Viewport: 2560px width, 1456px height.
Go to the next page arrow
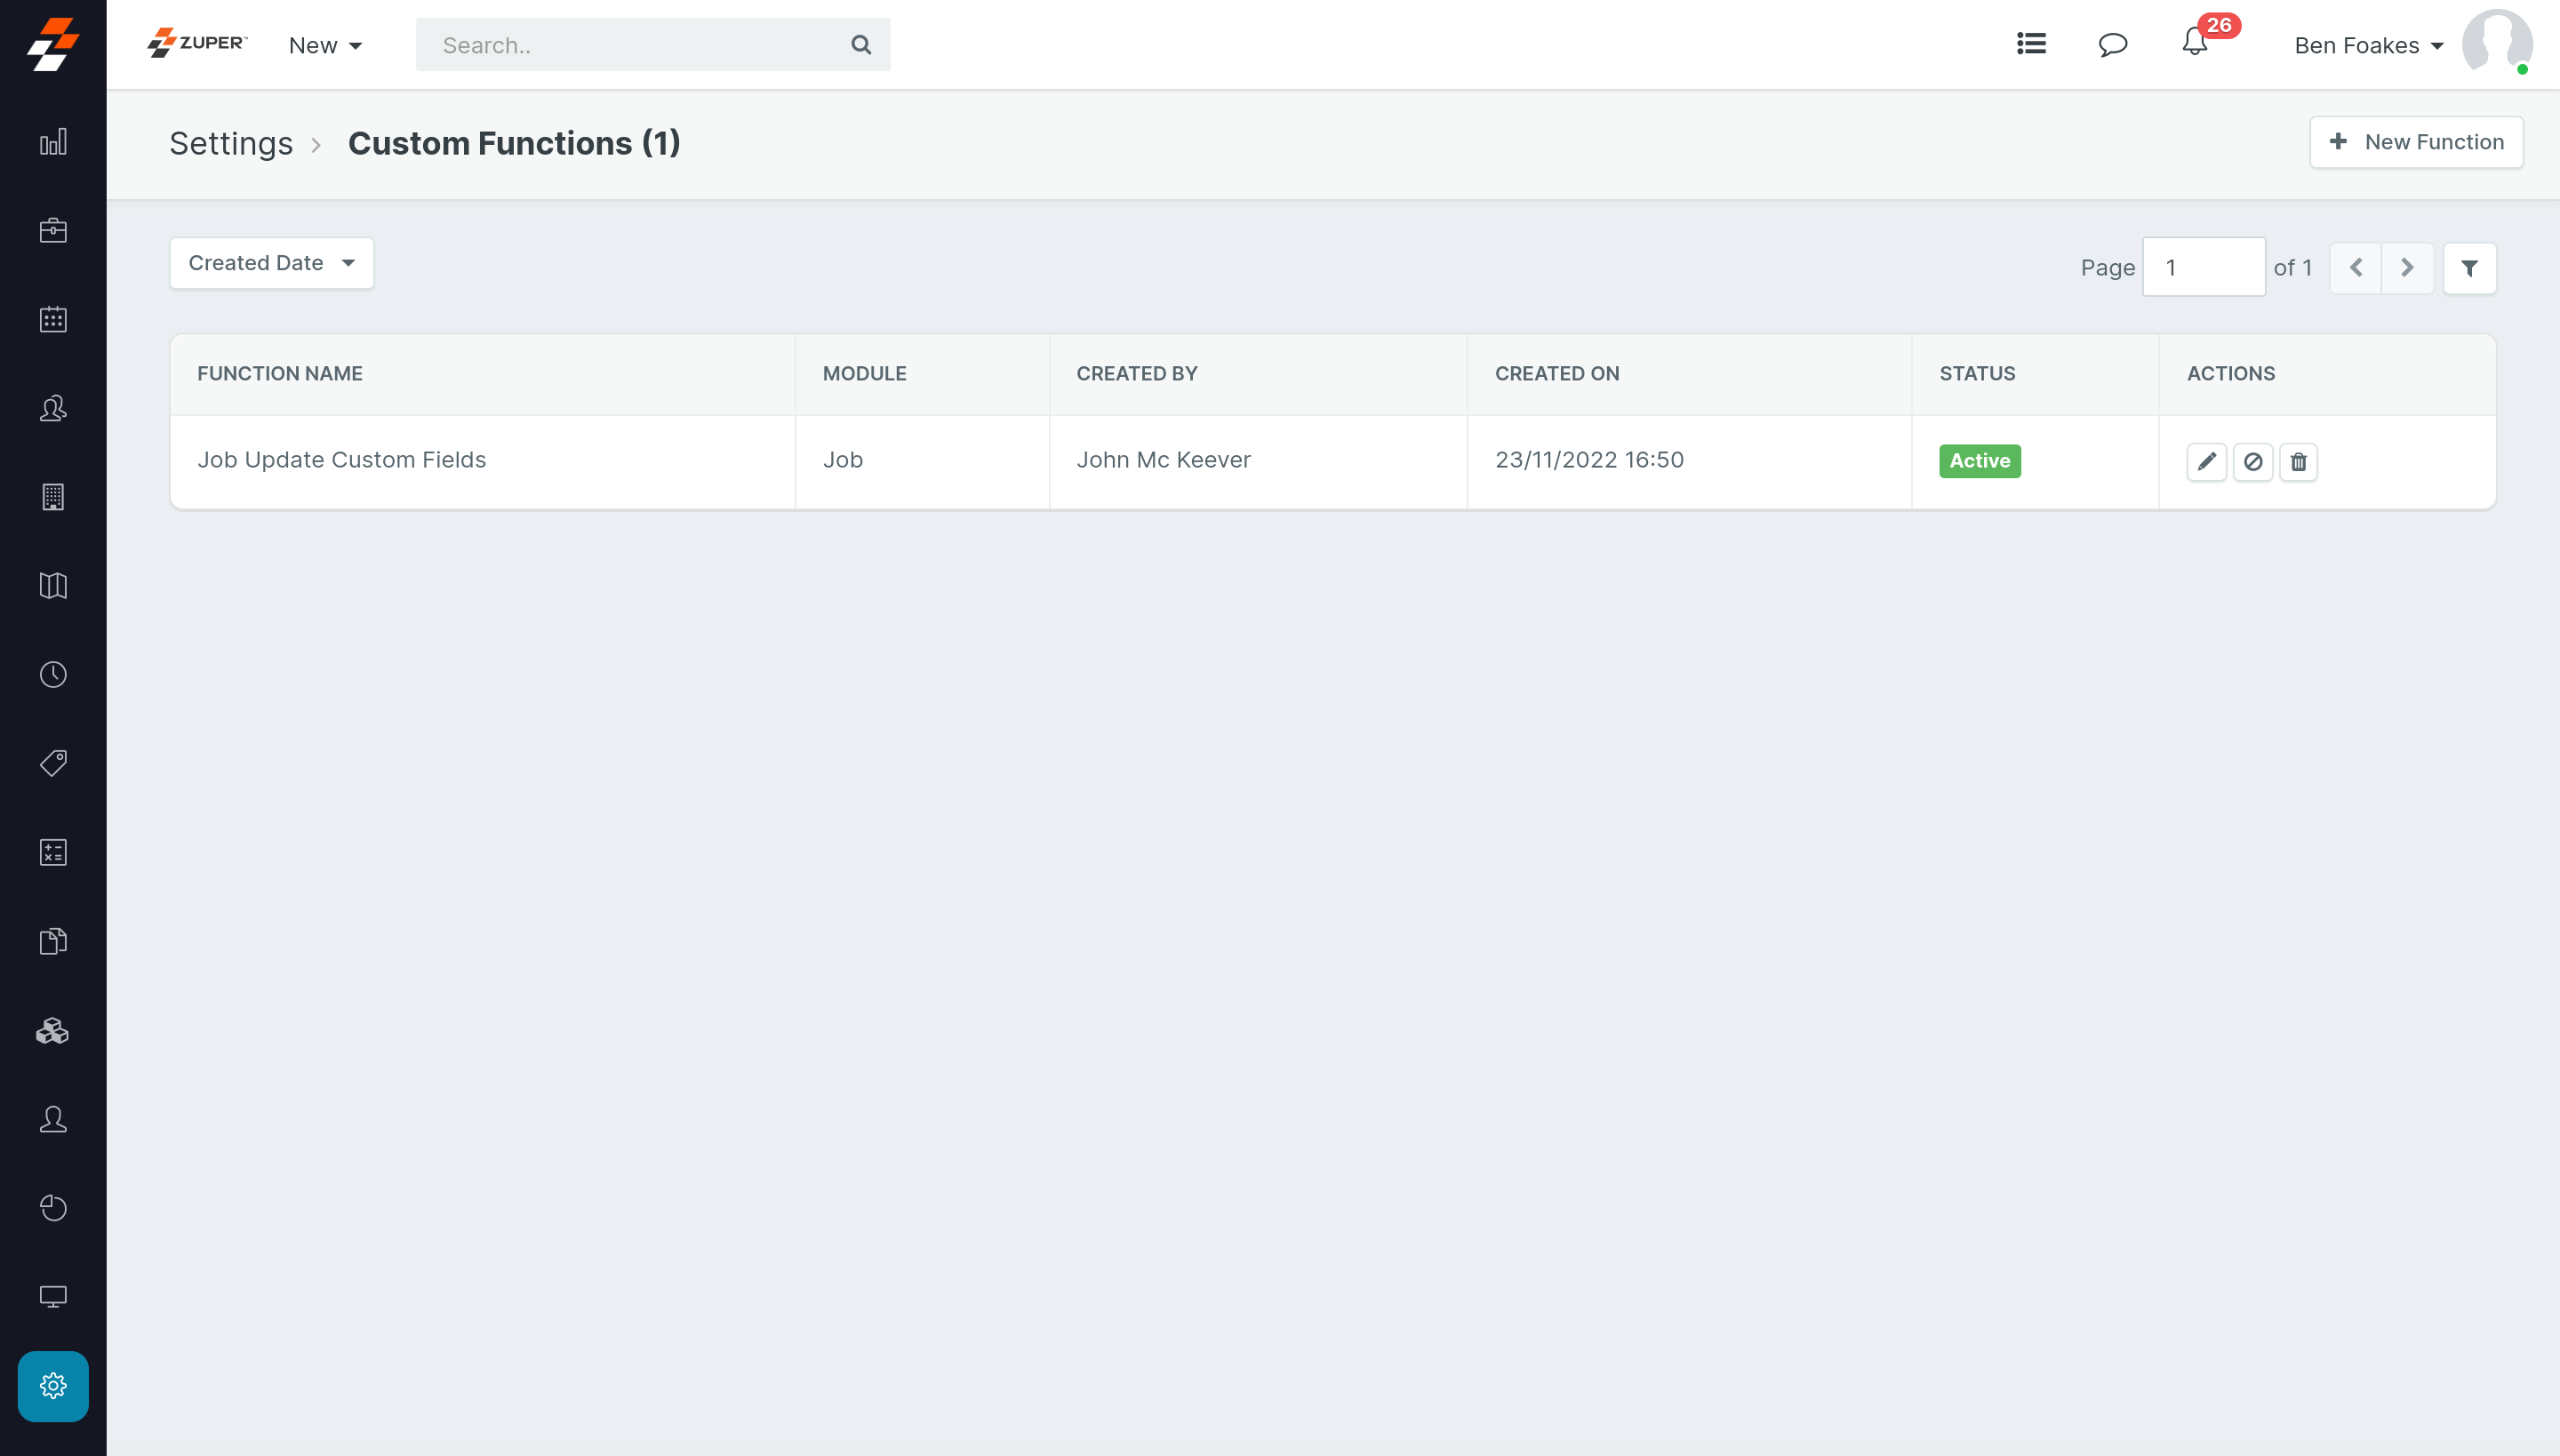point(2407,268)
